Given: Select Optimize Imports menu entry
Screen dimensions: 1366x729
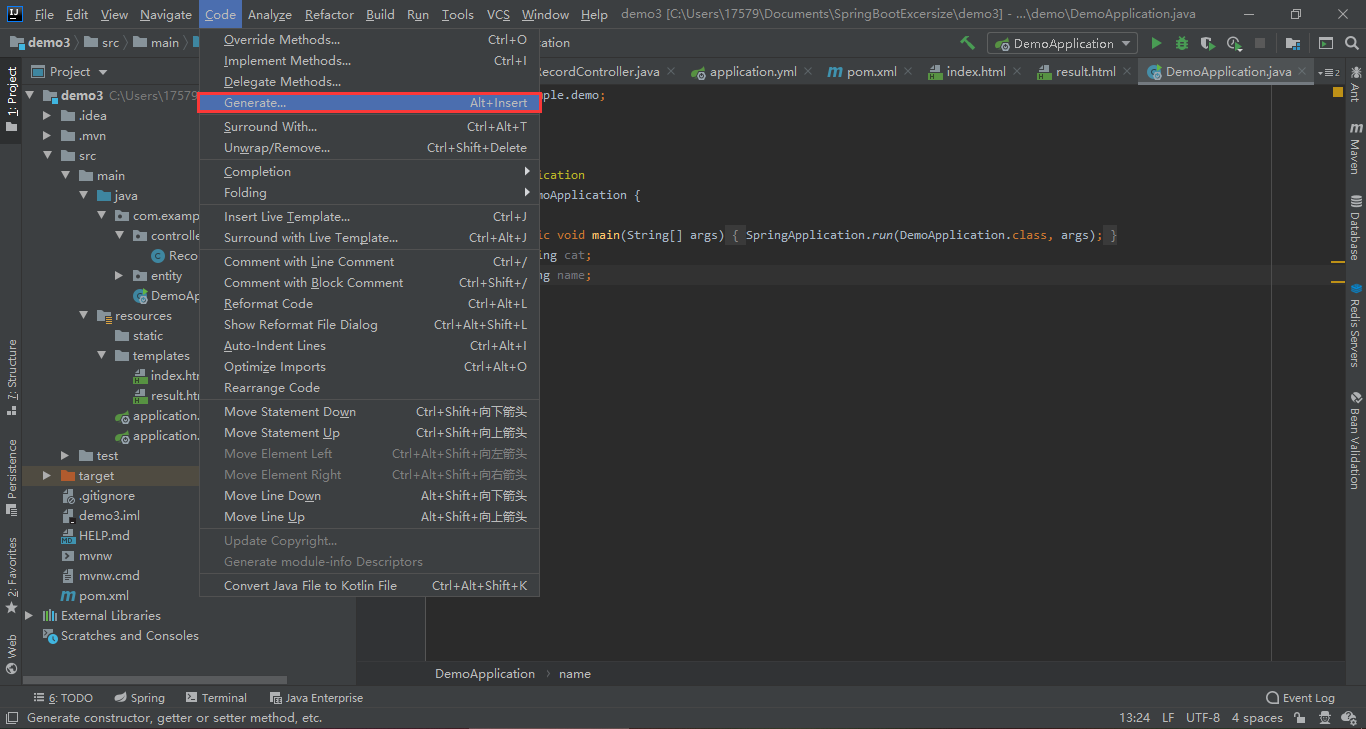Looking at the screenshot, I should pyautogui.click(x=369, y=366).
